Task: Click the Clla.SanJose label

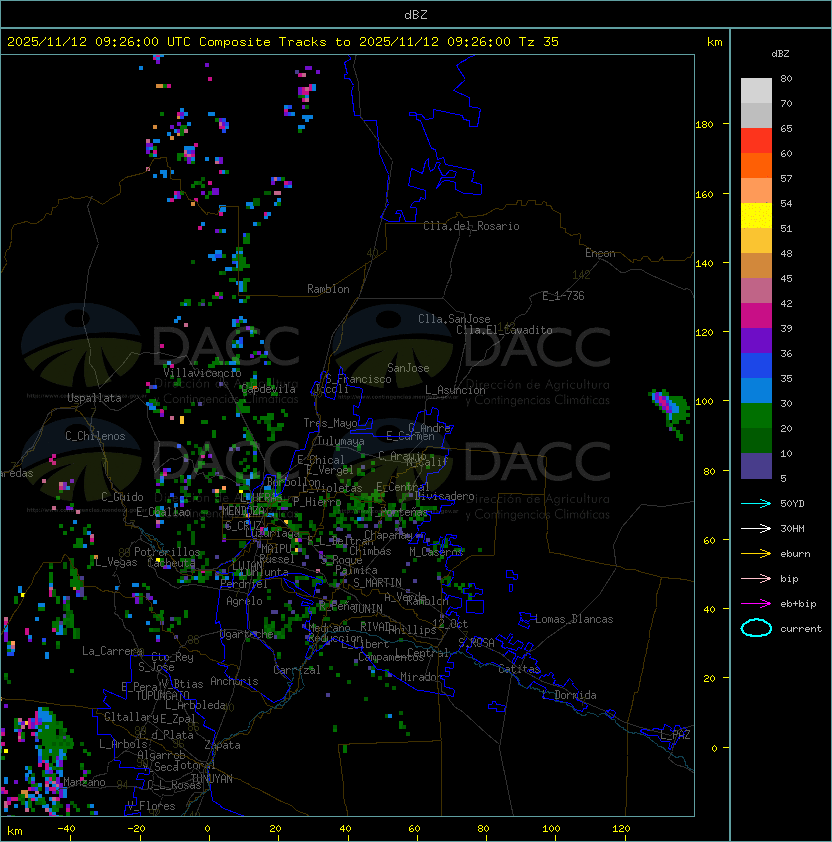Action: pyautogui.click(x=454, y=319)
